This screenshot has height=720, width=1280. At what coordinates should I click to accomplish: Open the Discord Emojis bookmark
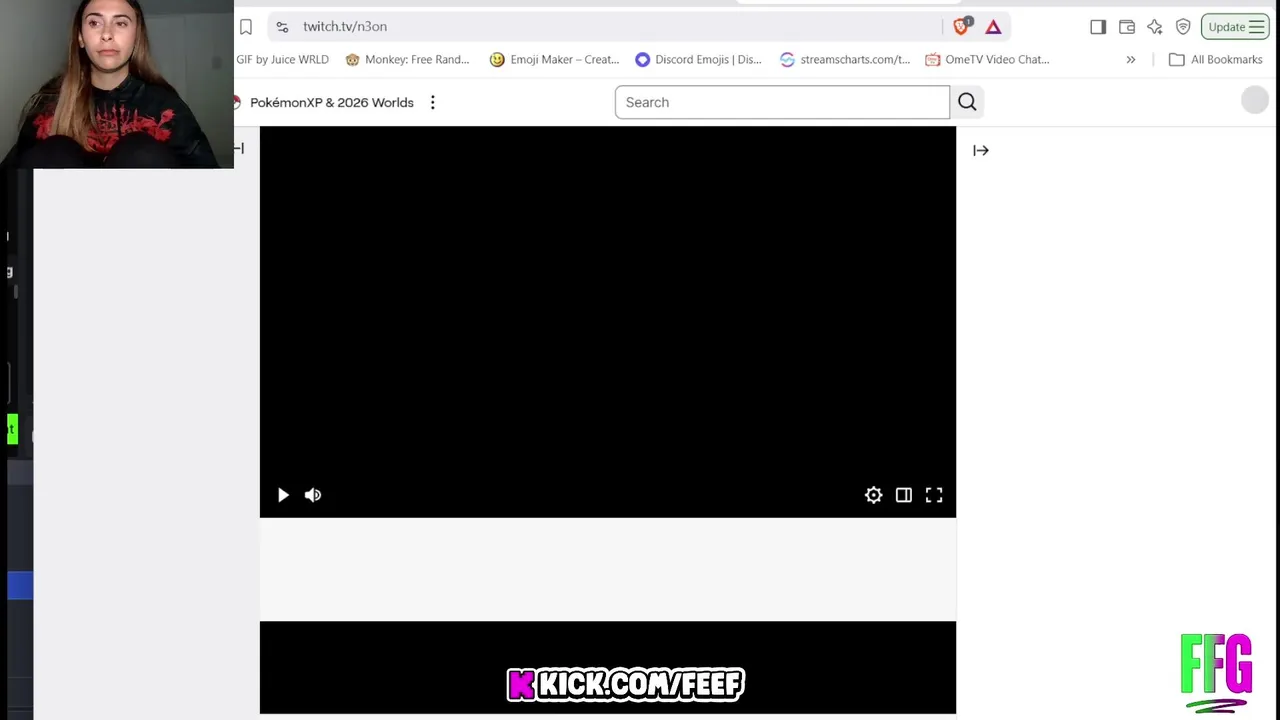(x=698, y=60)
